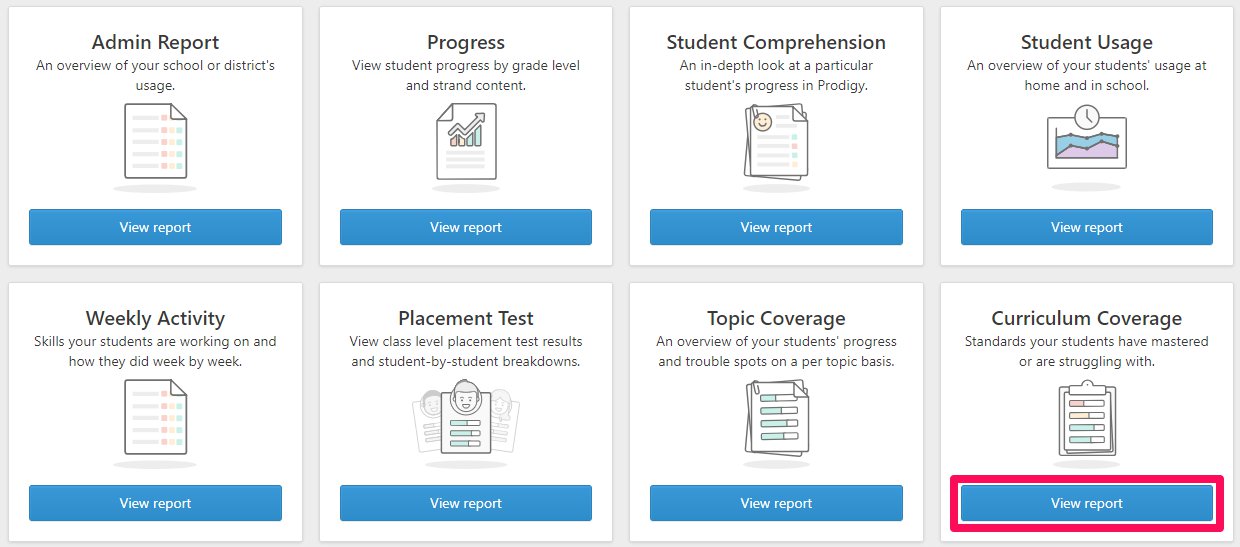
Task: View the Placement Test report
Action: pos(466,503)
